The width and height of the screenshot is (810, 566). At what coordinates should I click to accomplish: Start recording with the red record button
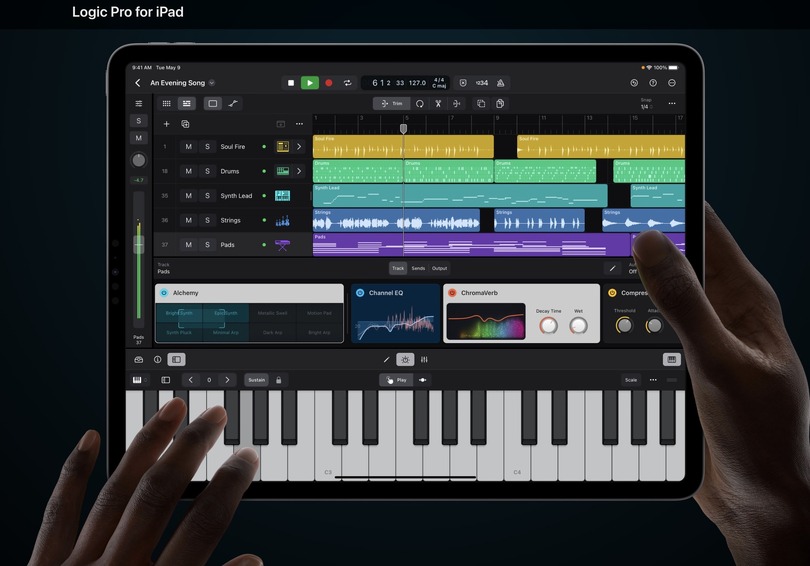pyautogui.click(x=329, y=83)
